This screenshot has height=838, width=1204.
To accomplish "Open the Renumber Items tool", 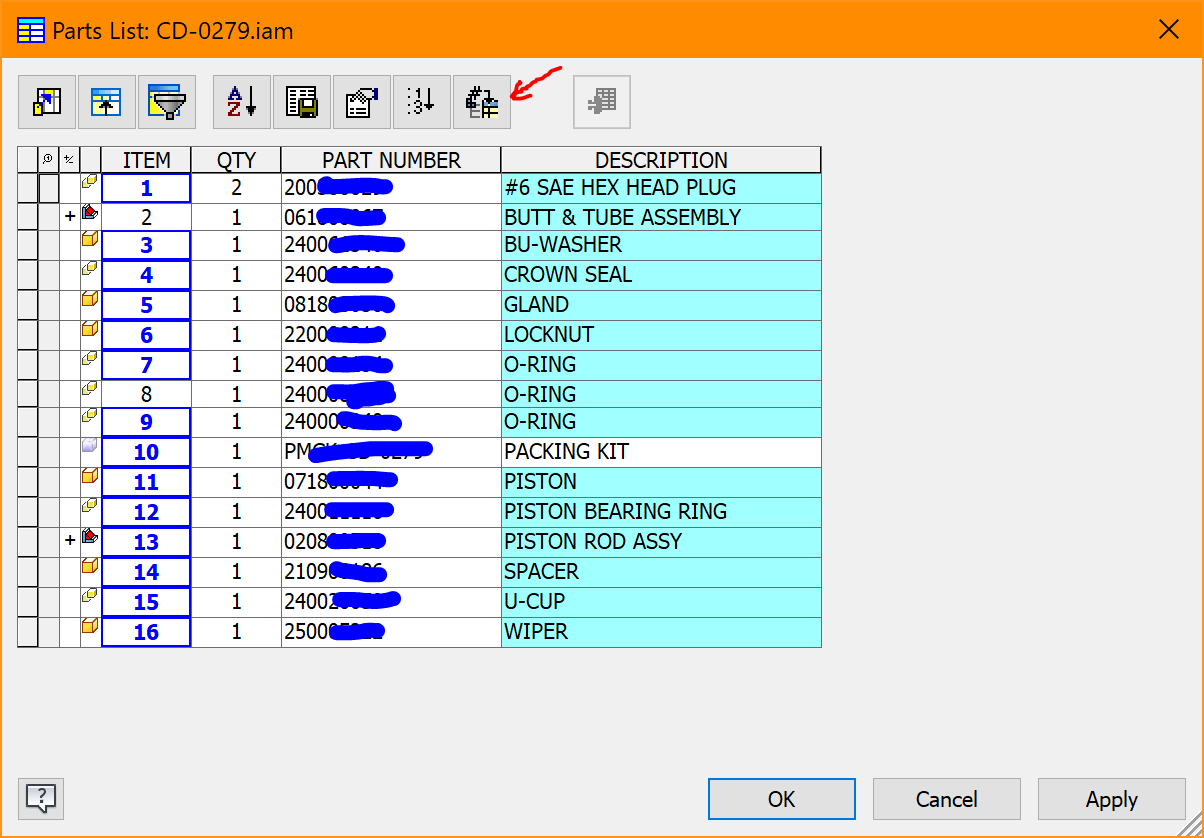I will [x=421, y=101].
